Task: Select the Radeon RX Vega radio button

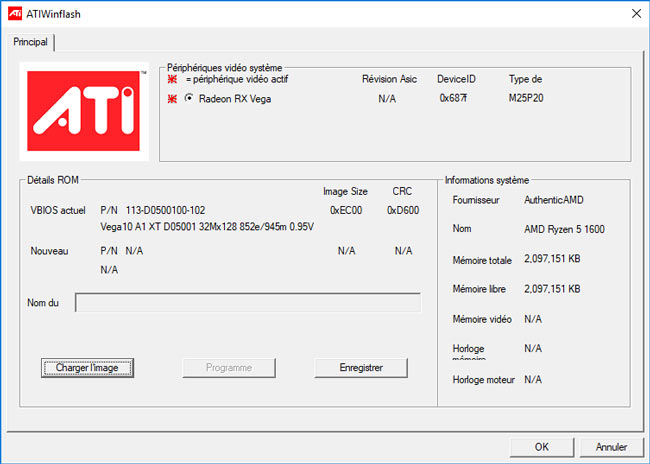Action: 190,98
